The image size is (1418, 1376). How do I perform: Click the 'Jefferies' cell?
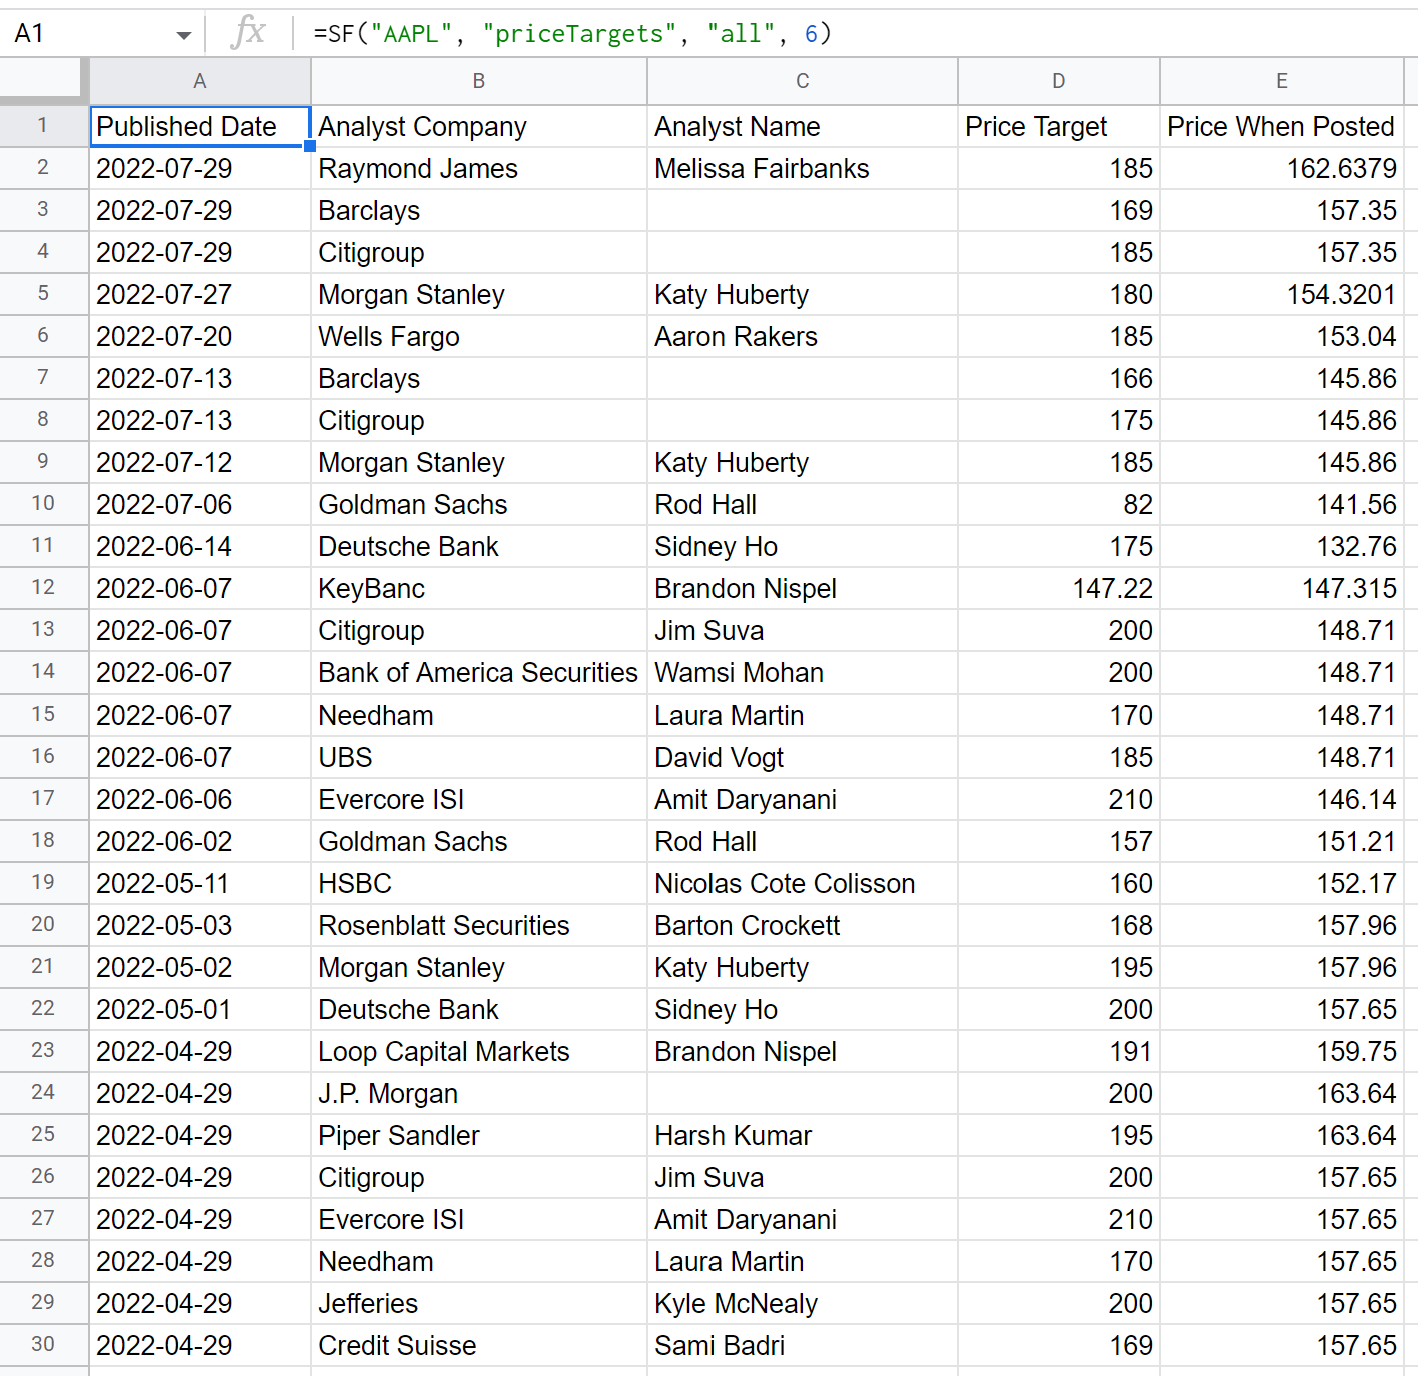(x=479, y=1304)
